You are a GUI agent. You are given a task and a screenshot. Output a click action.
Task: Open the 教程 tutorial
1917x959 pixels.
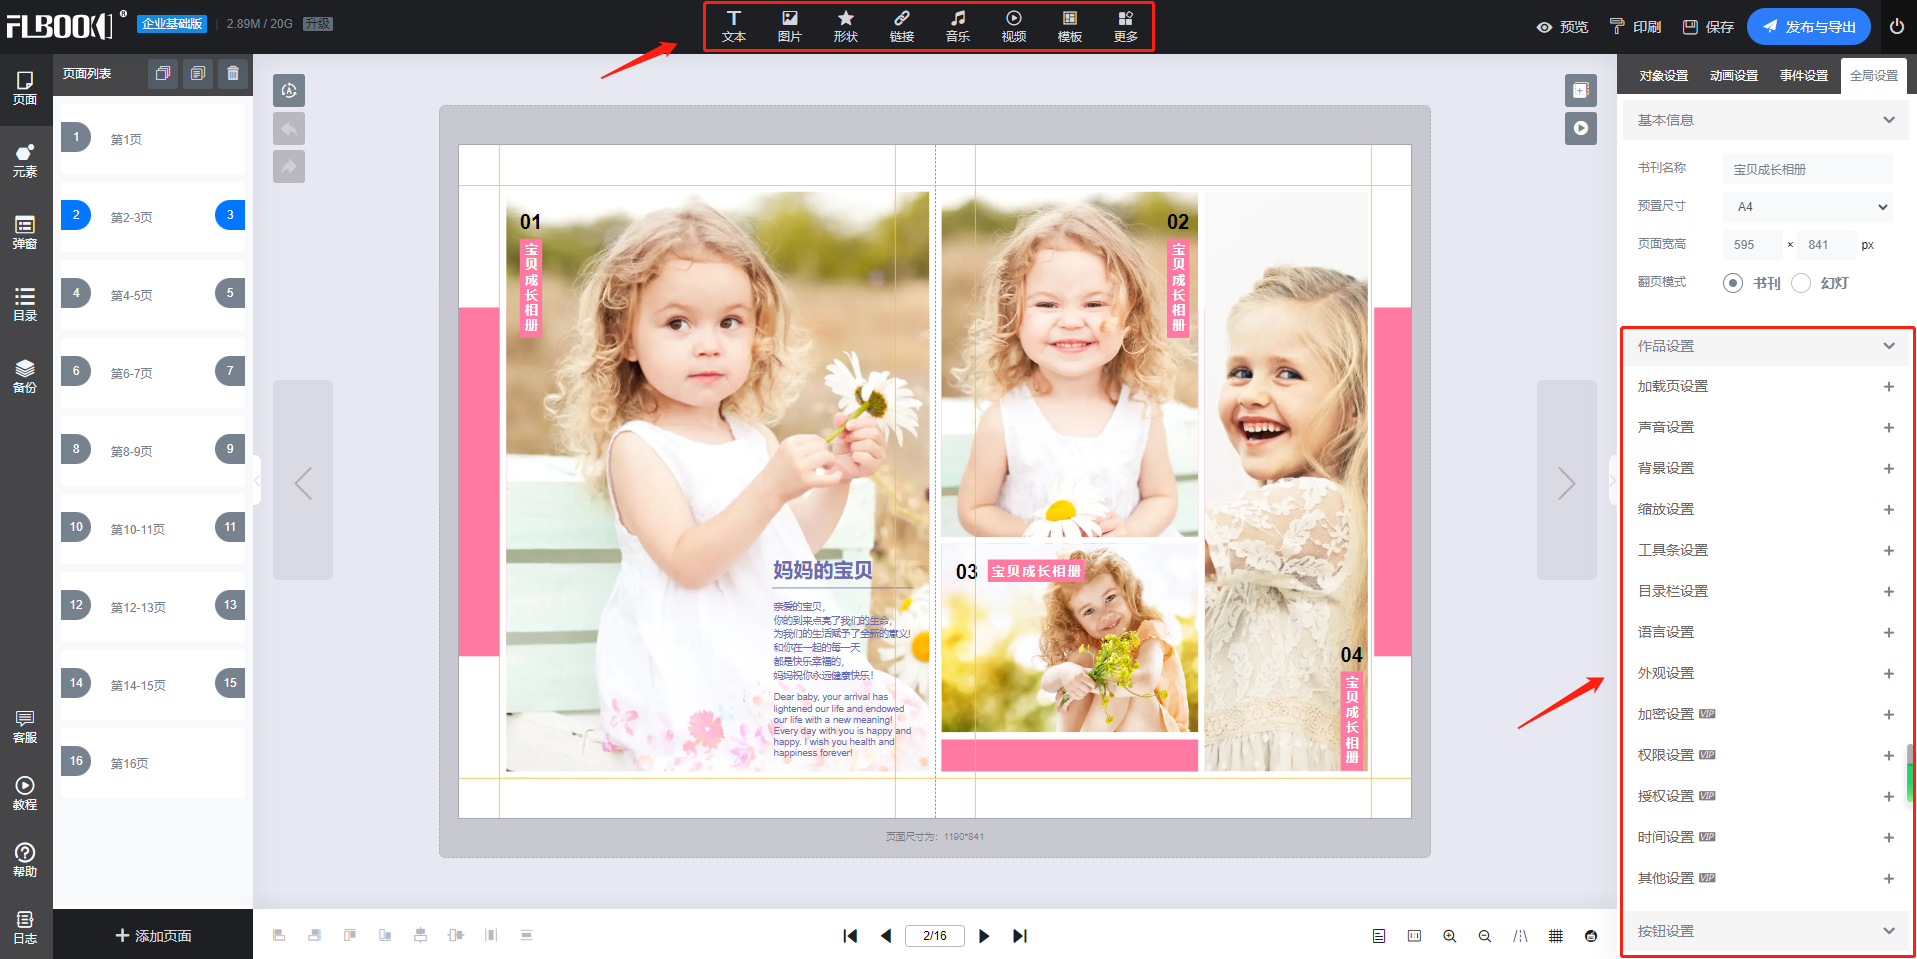tap(25, 794)
